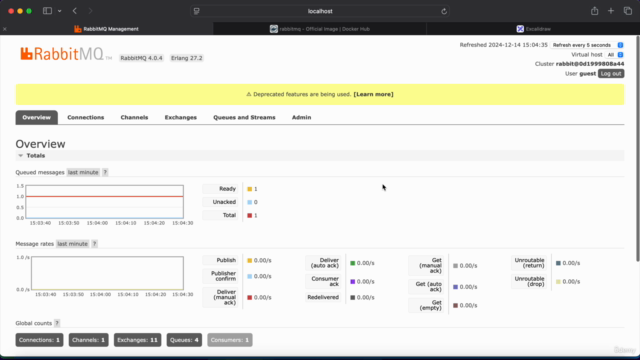
Task: Click Erlang 27.2 version label
Action: (187, 58)
